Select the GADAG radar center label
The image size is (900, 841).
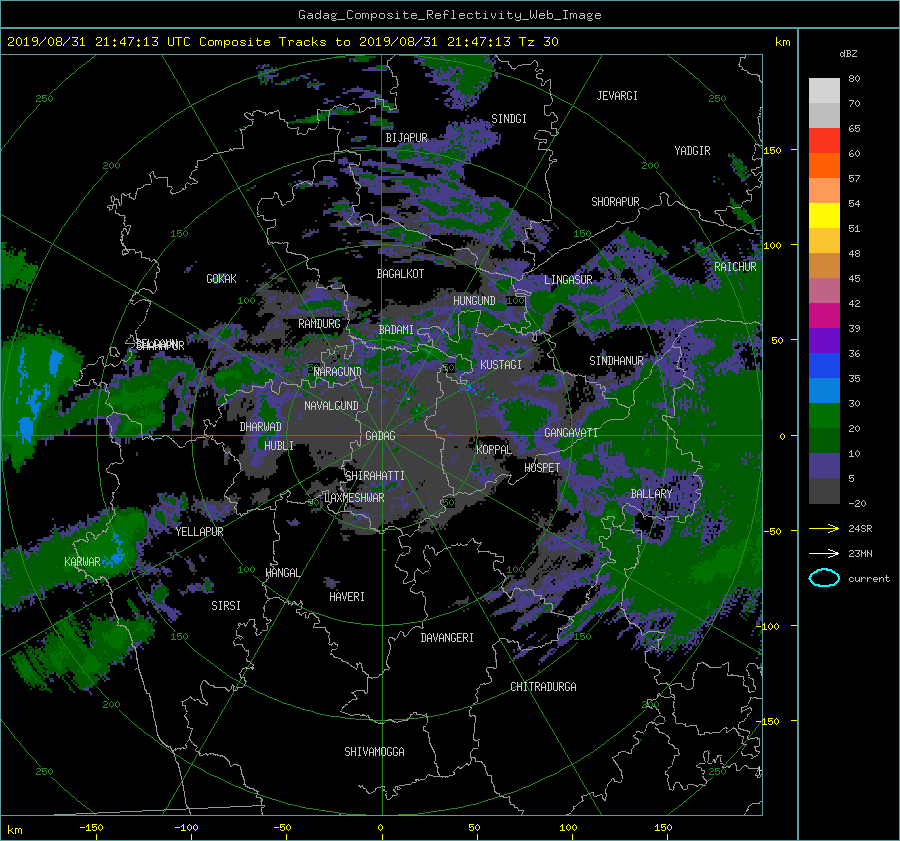pyautogui.click(x=380, y=436)
